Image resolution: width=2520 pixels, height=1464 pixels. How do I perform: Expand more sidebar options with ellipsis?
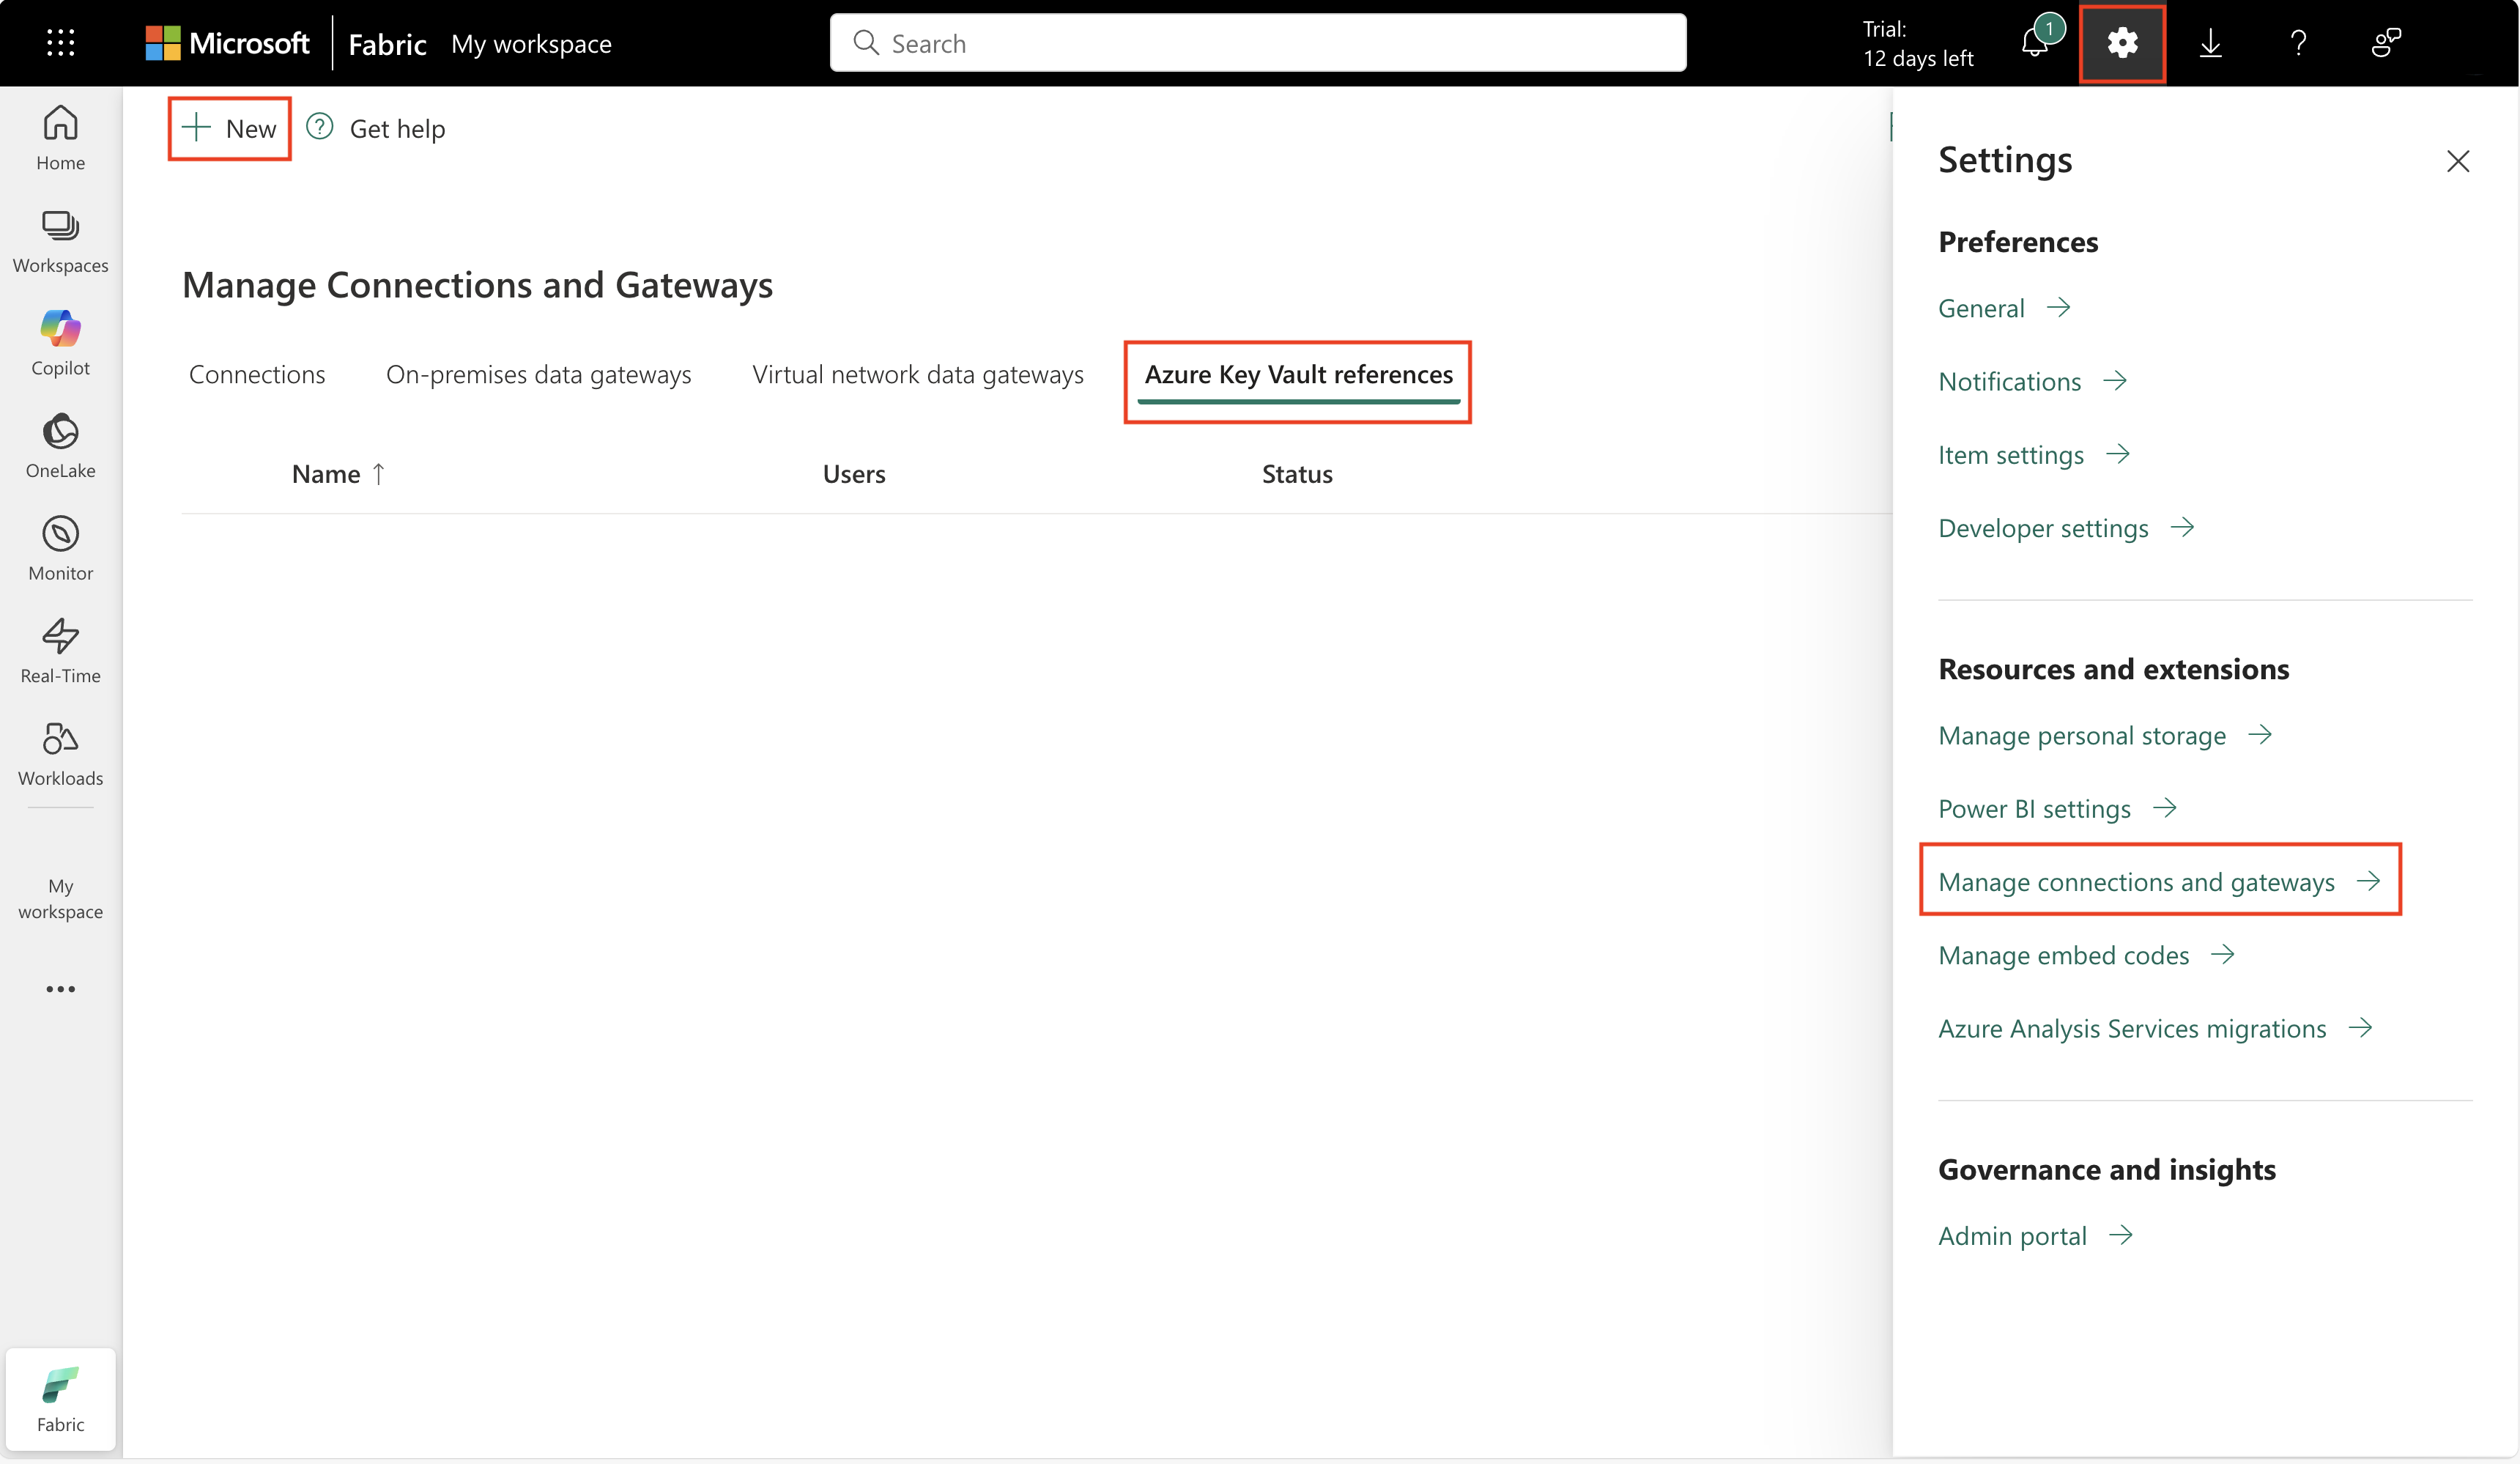(59, 988)
